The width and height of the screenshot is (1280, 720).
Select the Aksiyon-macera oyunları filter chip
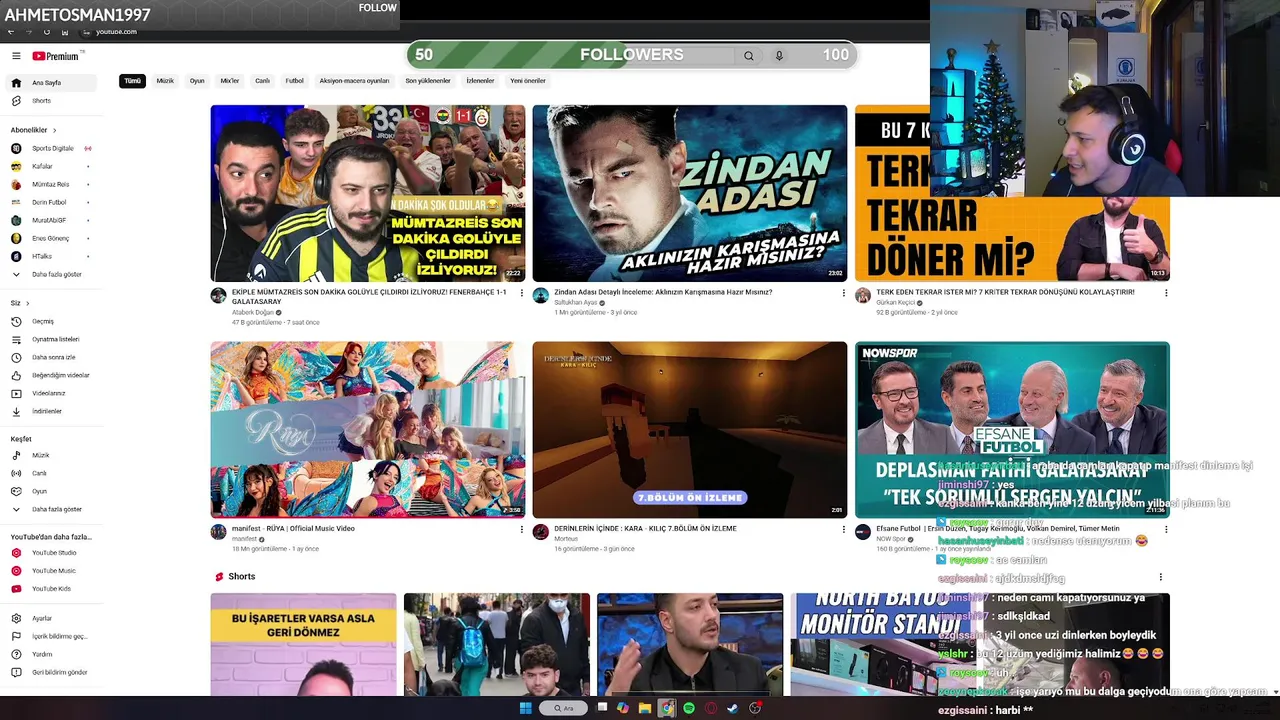click(354, 81)
